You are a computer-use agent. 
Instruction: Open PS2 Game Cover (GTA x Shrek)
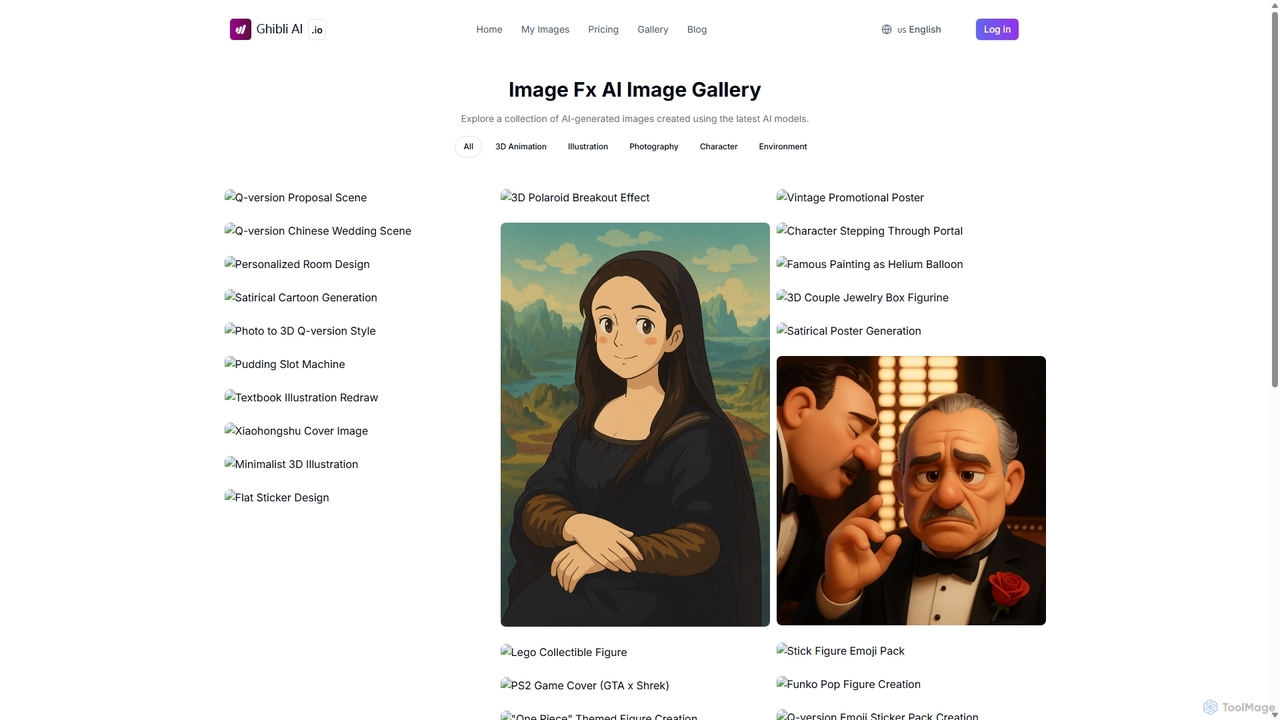585,686
